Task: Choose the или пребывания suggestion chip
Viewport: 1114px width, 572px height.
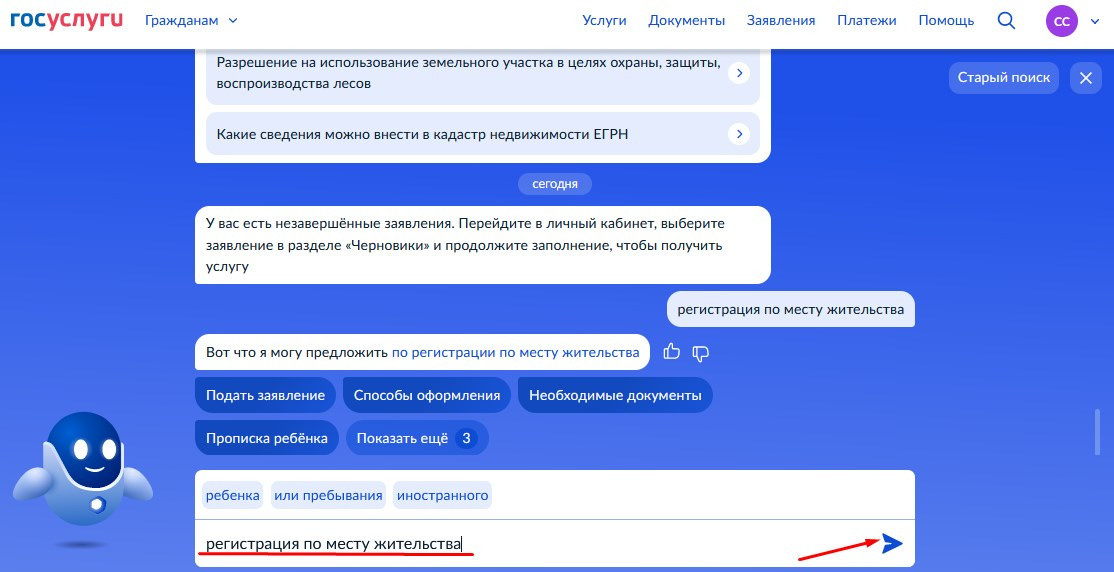Action: [x=328, y=495]
